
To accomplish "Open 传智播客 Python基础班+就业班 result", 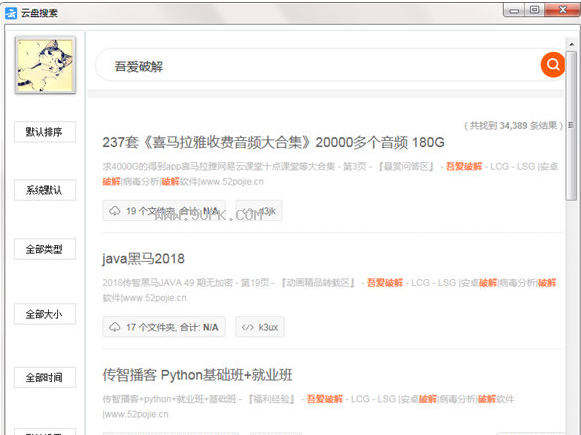I will (x=197, y=375).
